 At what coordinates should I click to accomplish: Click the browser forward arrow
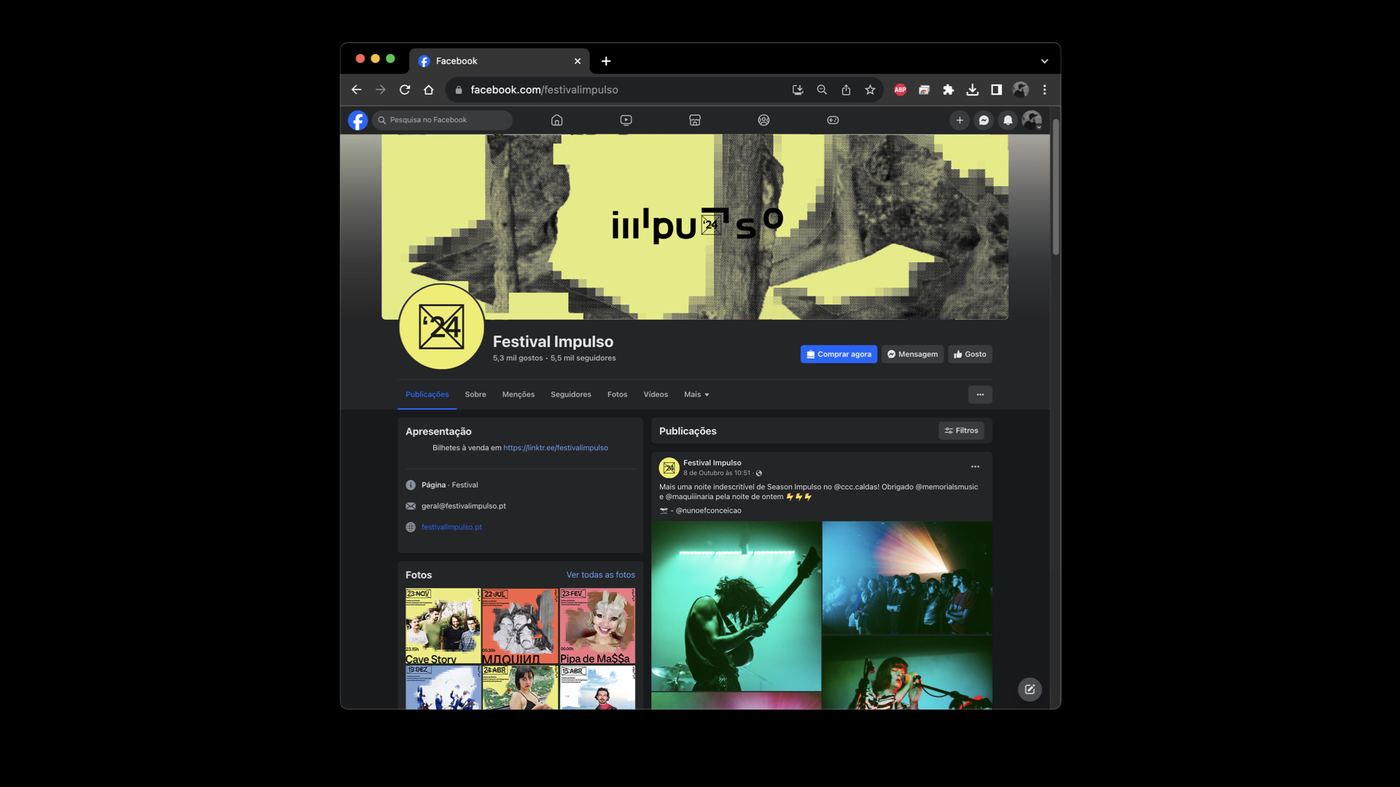380,90
